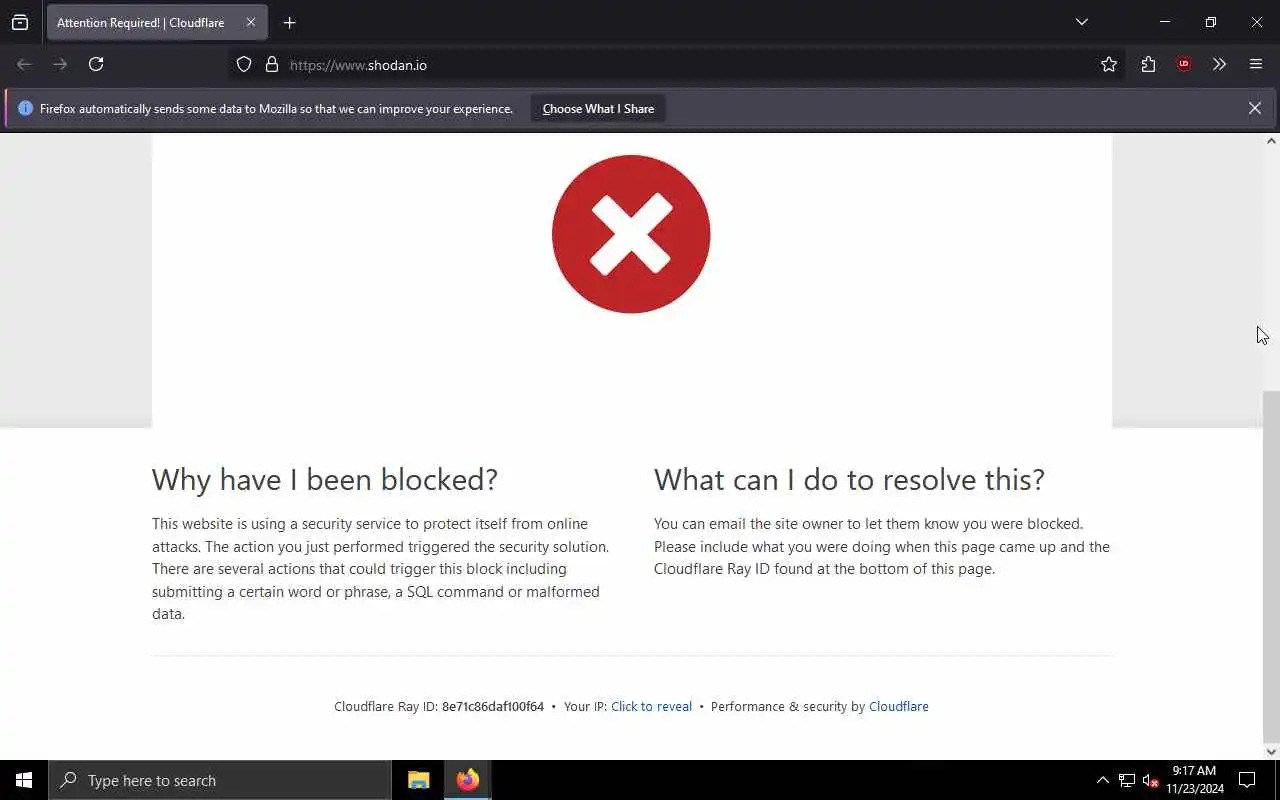Click the page scrollbar up arrow
Viewport: 1280px width, 800px height.
click(x=1271, y=141)
